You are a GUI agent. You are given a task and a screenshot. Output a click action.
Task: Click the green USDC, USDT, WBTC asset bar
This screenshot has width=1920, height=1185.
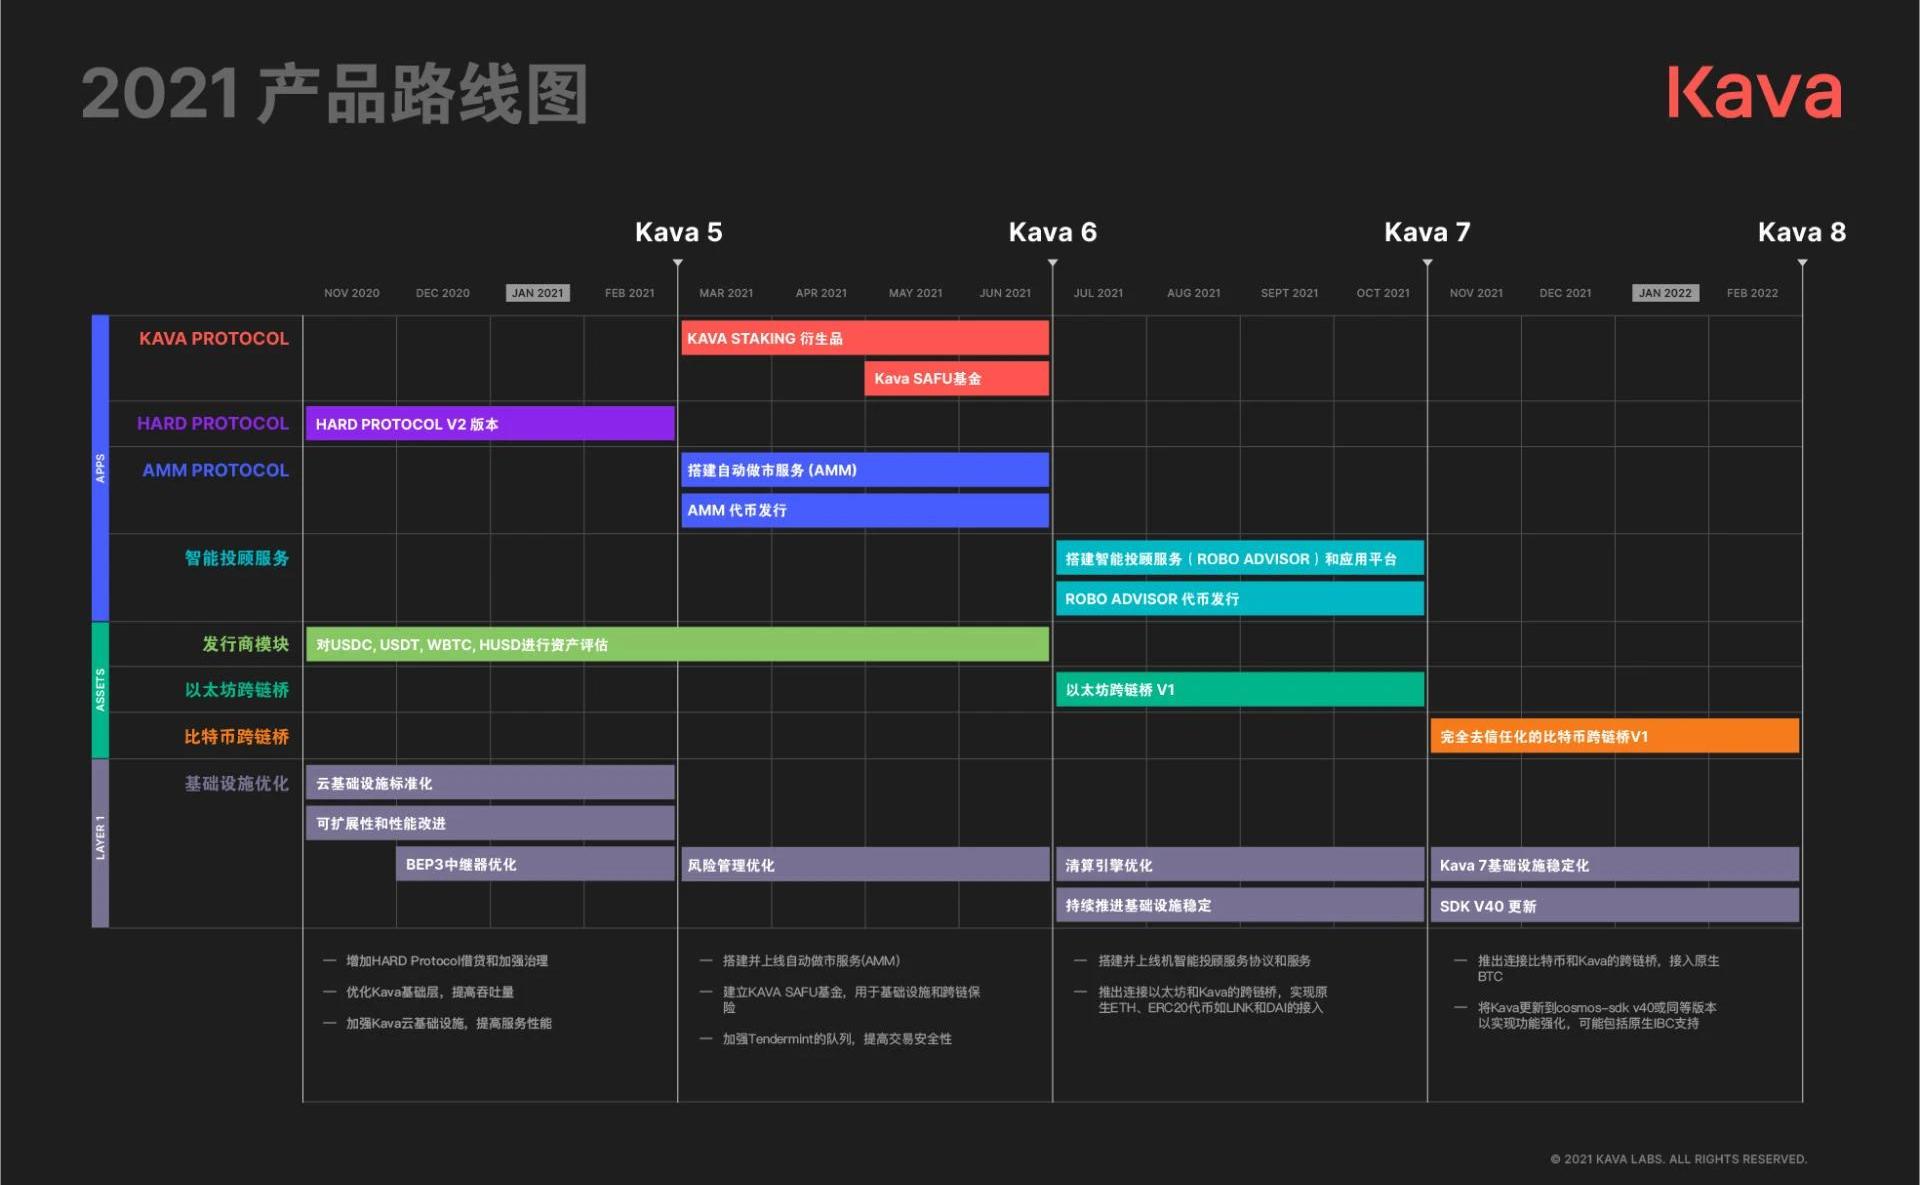(x=677, y=644)
